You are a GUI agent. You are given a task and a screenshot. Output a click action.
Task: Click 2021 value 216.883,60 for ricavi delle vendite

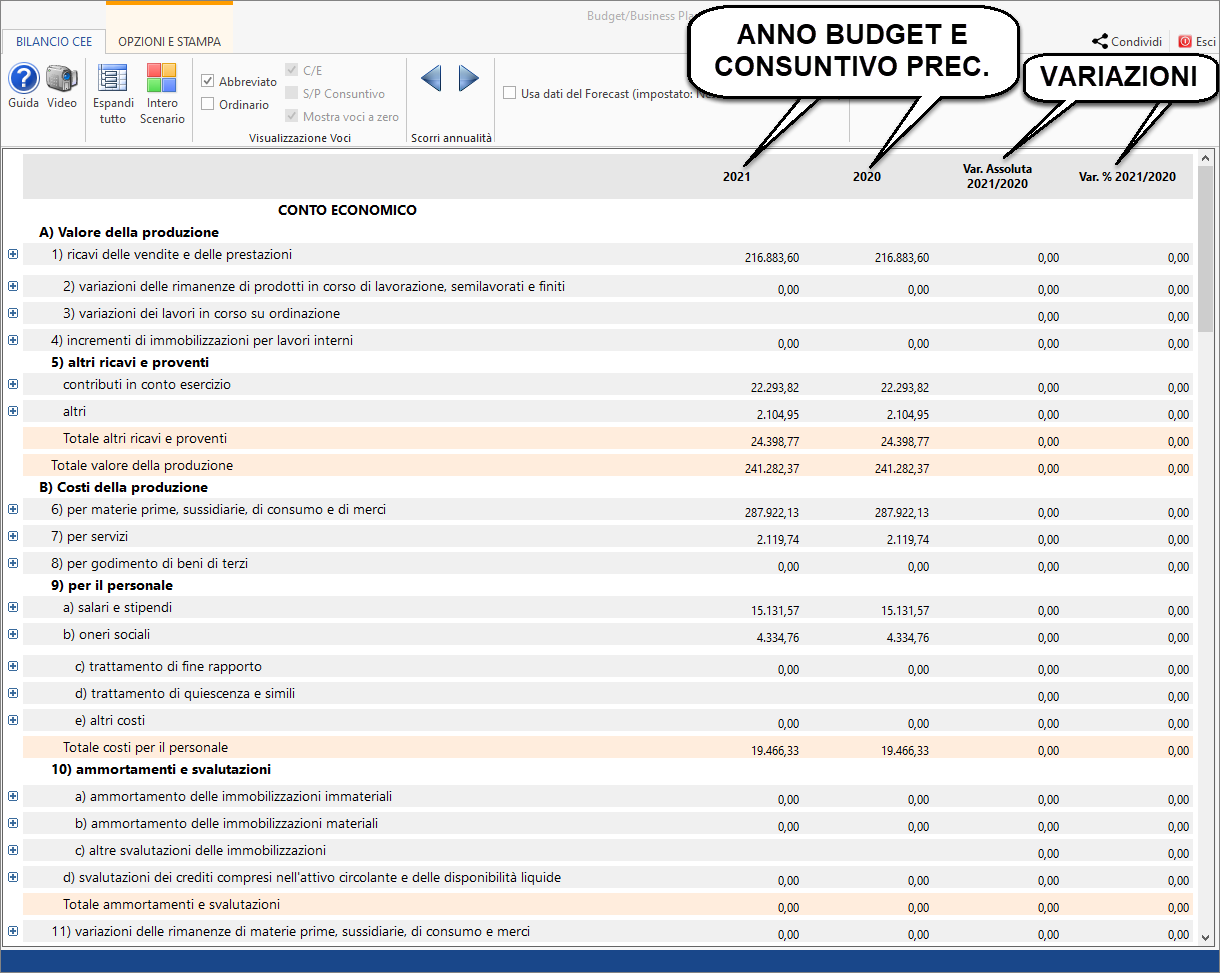coord(772,258)
